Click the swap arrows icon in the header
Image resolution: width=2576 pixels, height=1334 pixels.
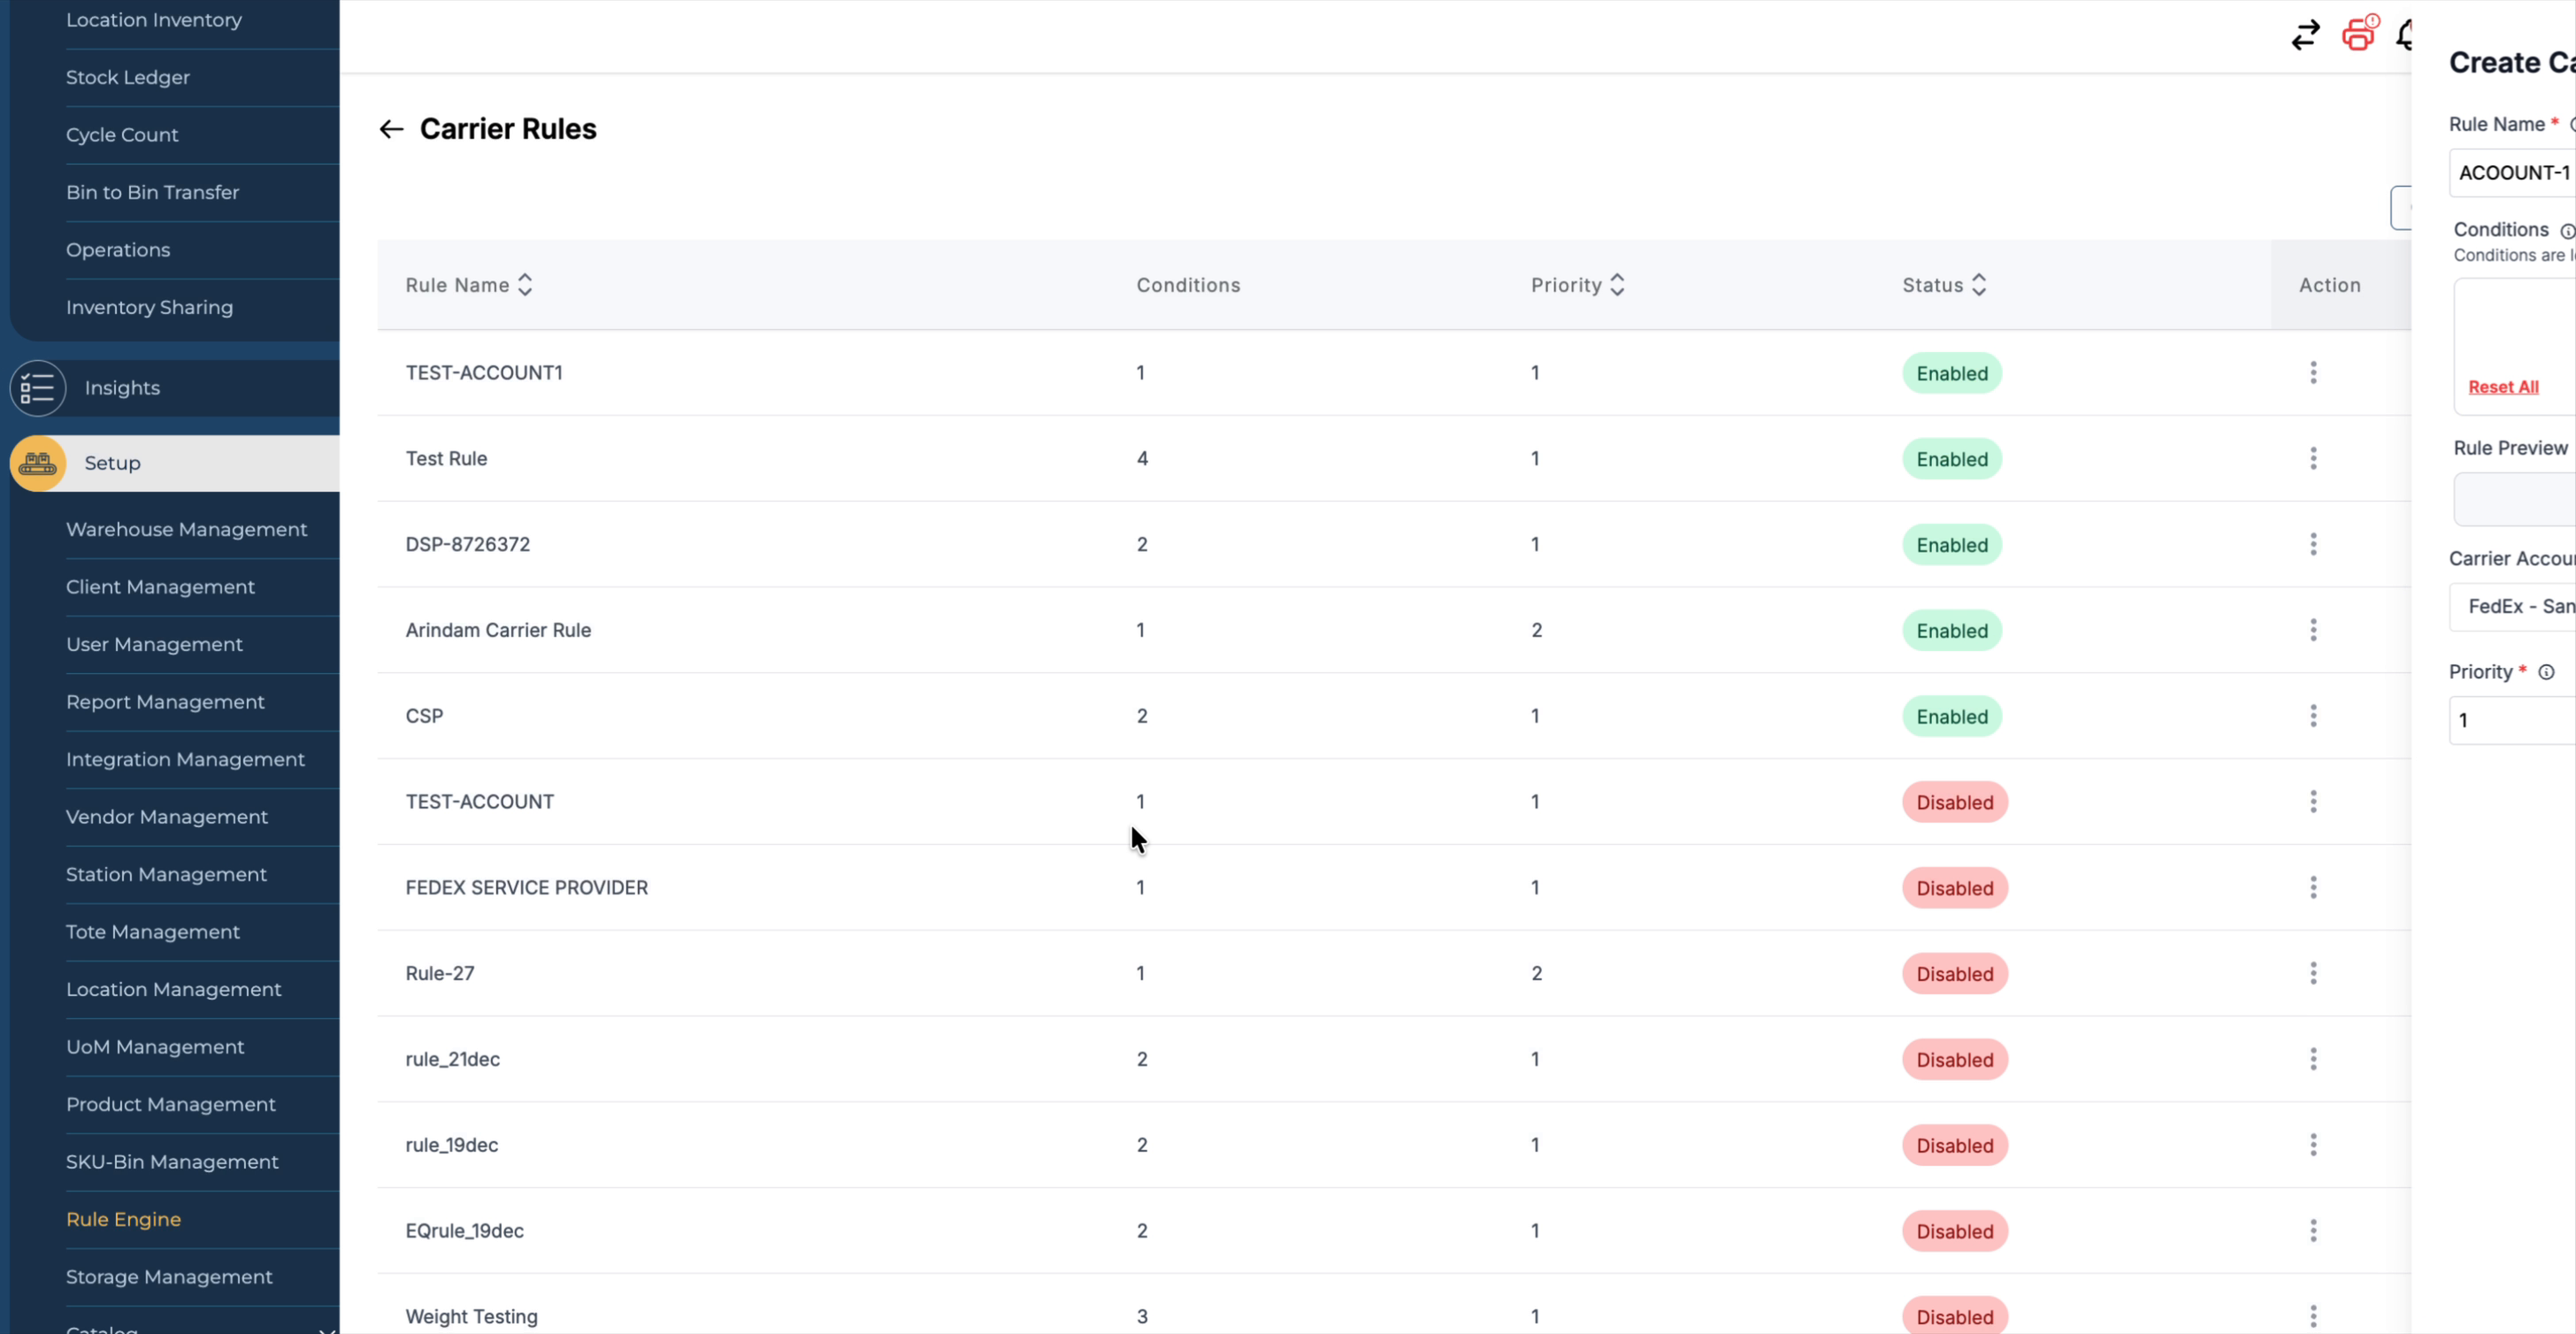(x=2305, y=36)
